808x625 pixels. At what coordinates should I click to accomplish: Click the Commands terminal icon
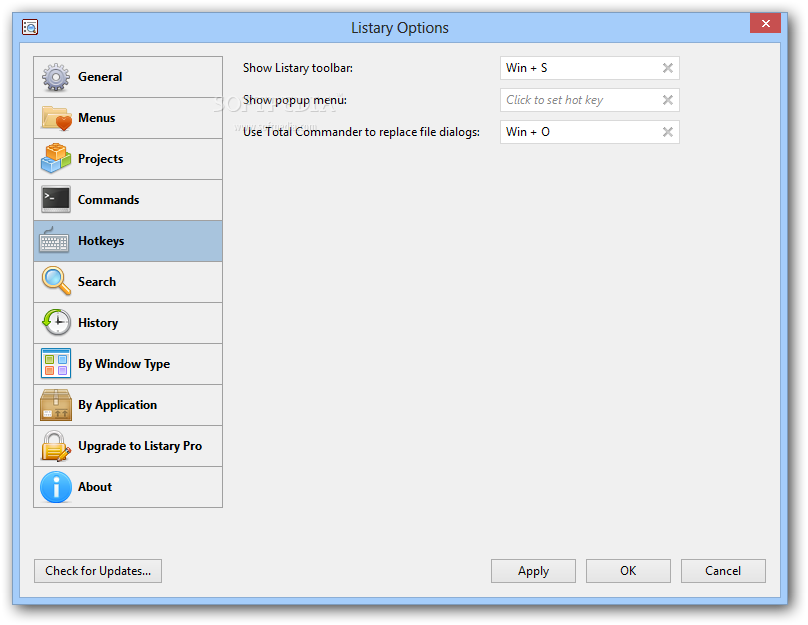click(x=56, y=199)
